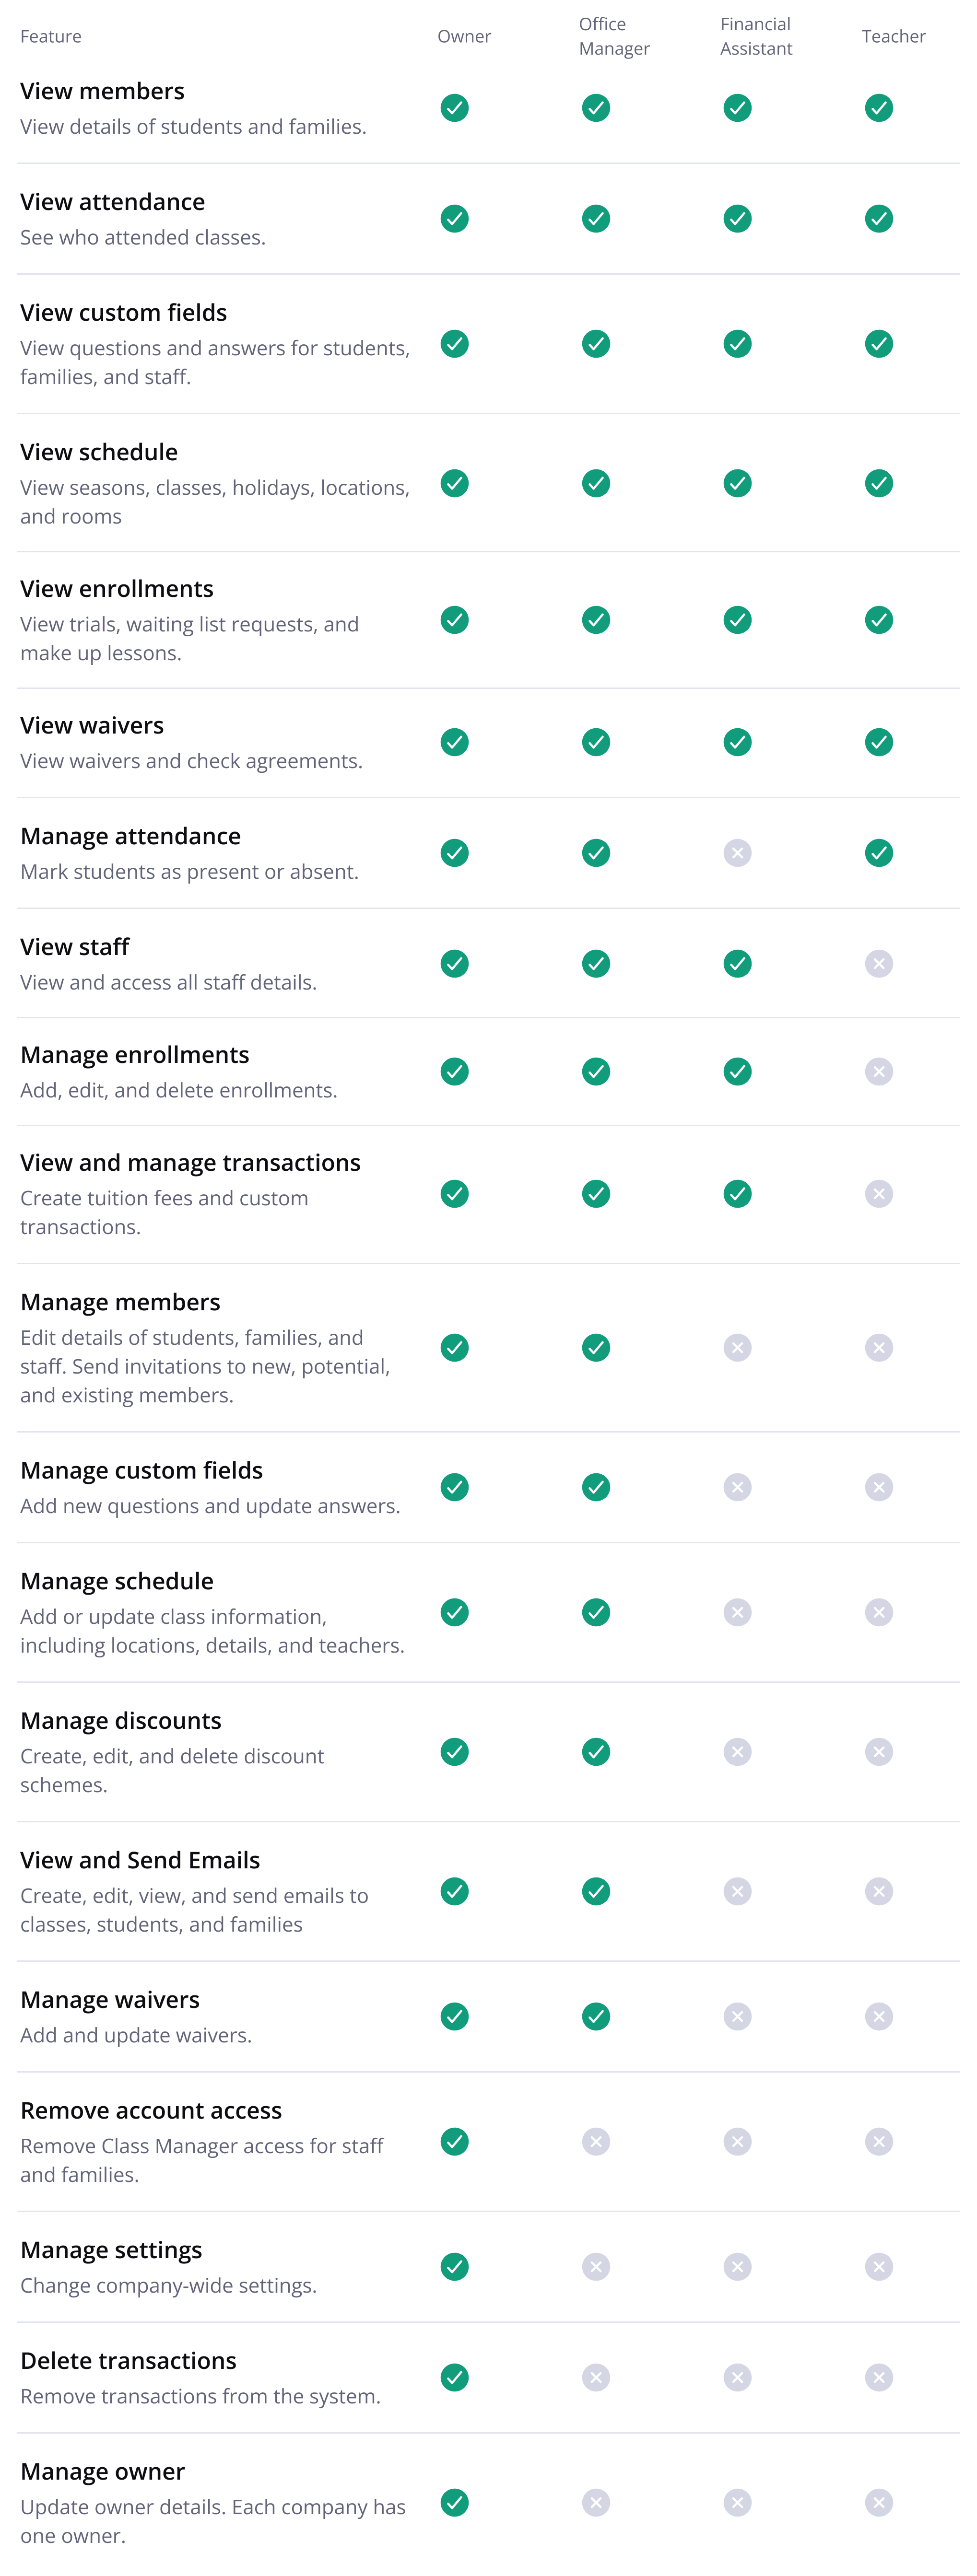Screen dimensions: 977x2576
Task: Click Owner checkmark for Manage owner
Action: coord(454,2503)
